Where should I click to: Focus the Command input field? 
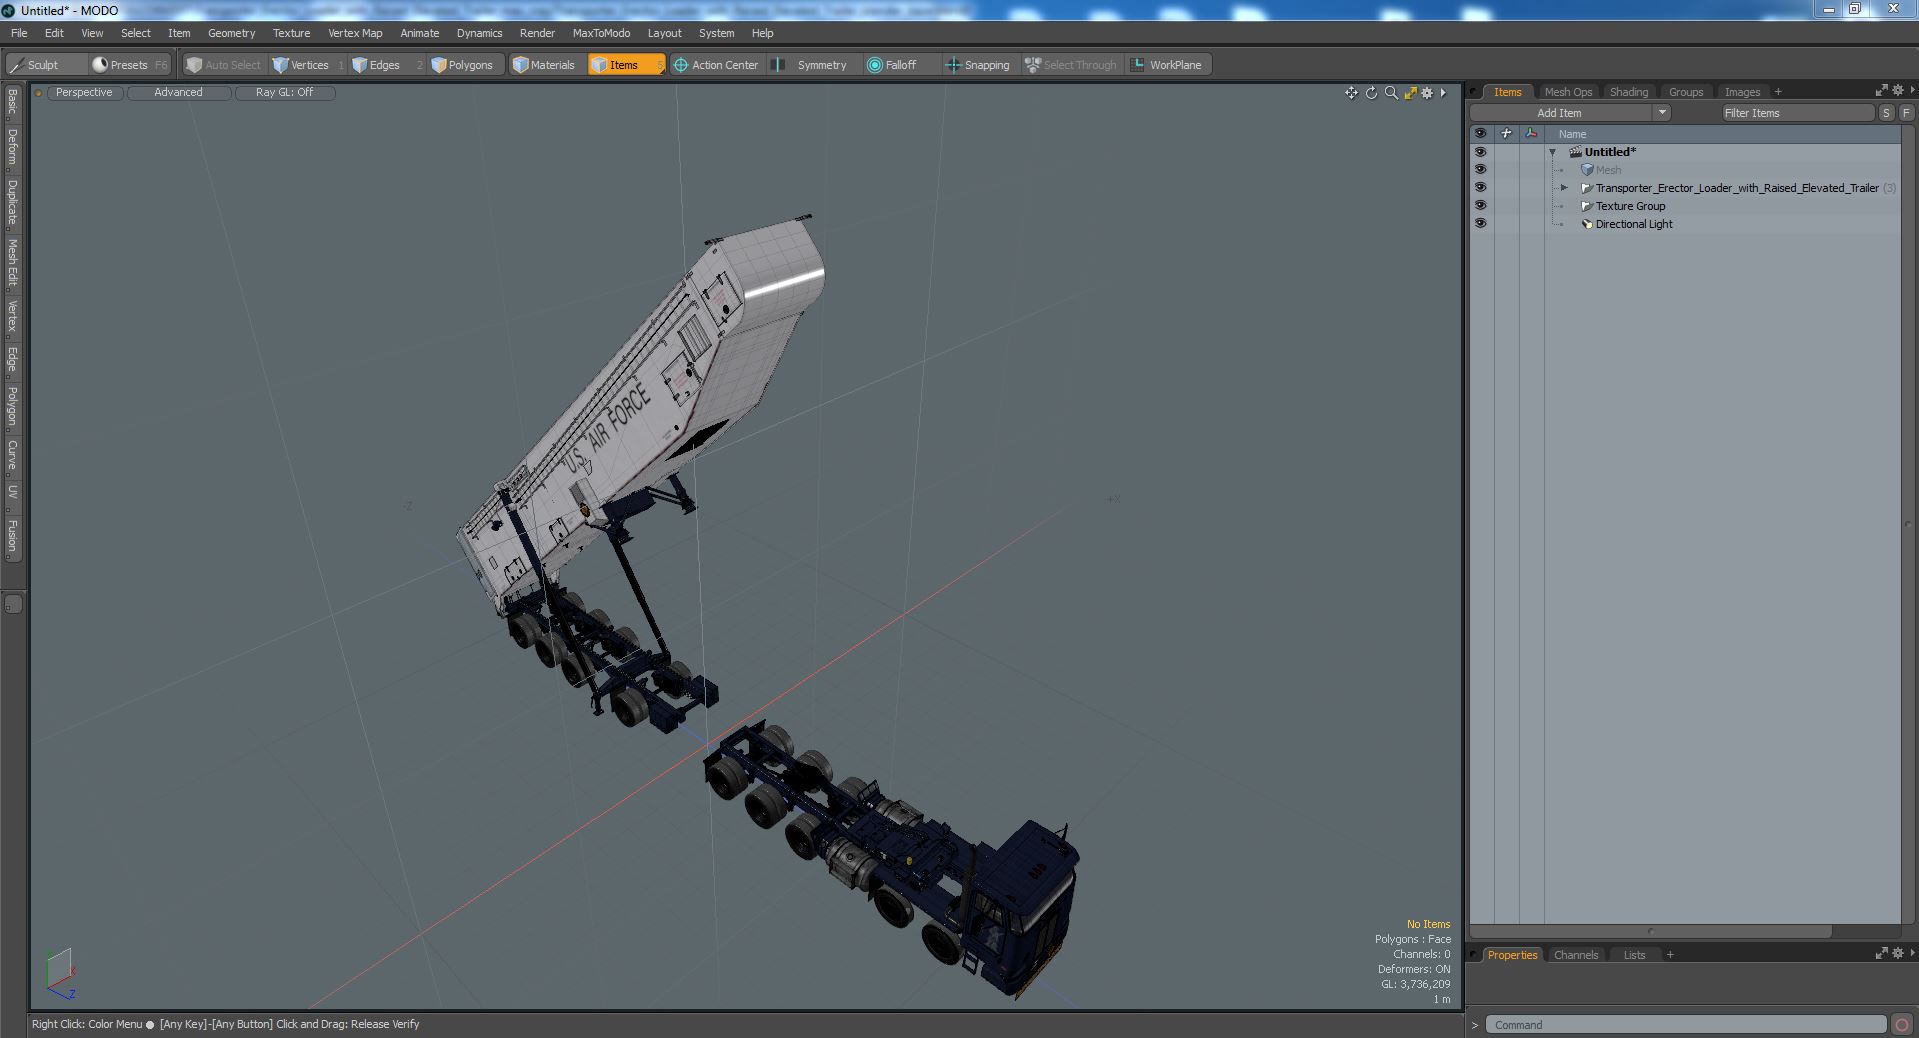1686,1025
